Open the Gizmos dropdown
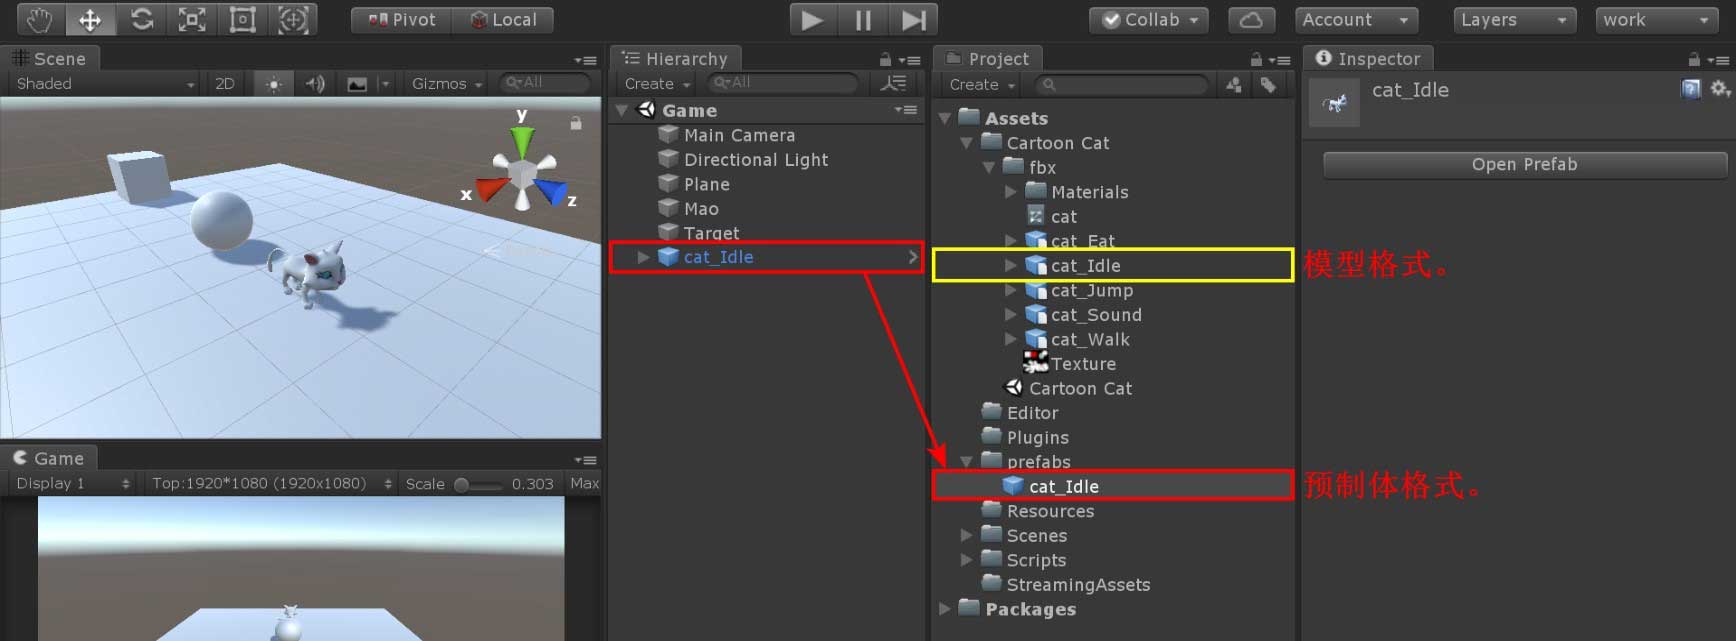Image resolution: width=1736 pixels, height=641 pixels. pyautogui.click(x=446, y=84)
